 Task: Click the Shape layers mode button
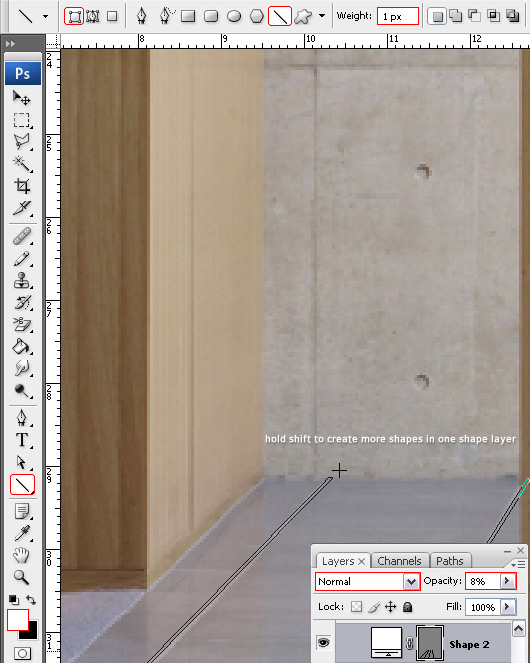(x=74, y=16)
